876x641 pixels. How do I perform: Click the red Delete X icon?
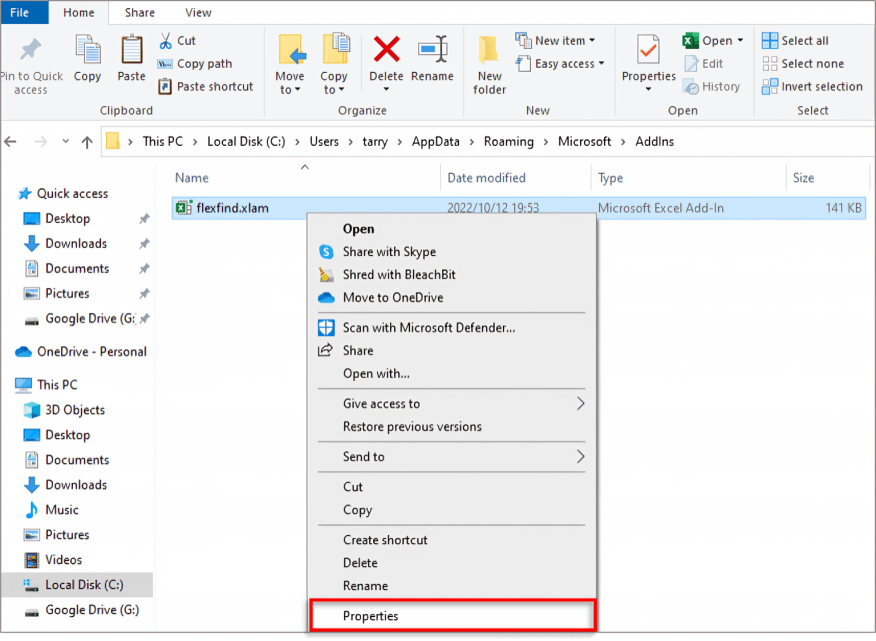point(386,49)
